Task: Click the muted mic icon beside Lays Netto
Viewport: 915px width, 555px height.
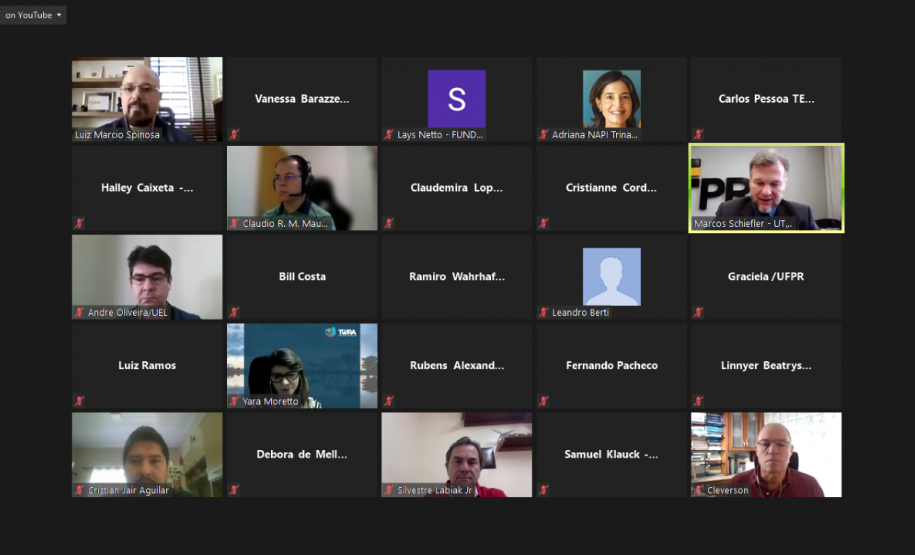Action: pyautogui.click(x=389, y=134)
